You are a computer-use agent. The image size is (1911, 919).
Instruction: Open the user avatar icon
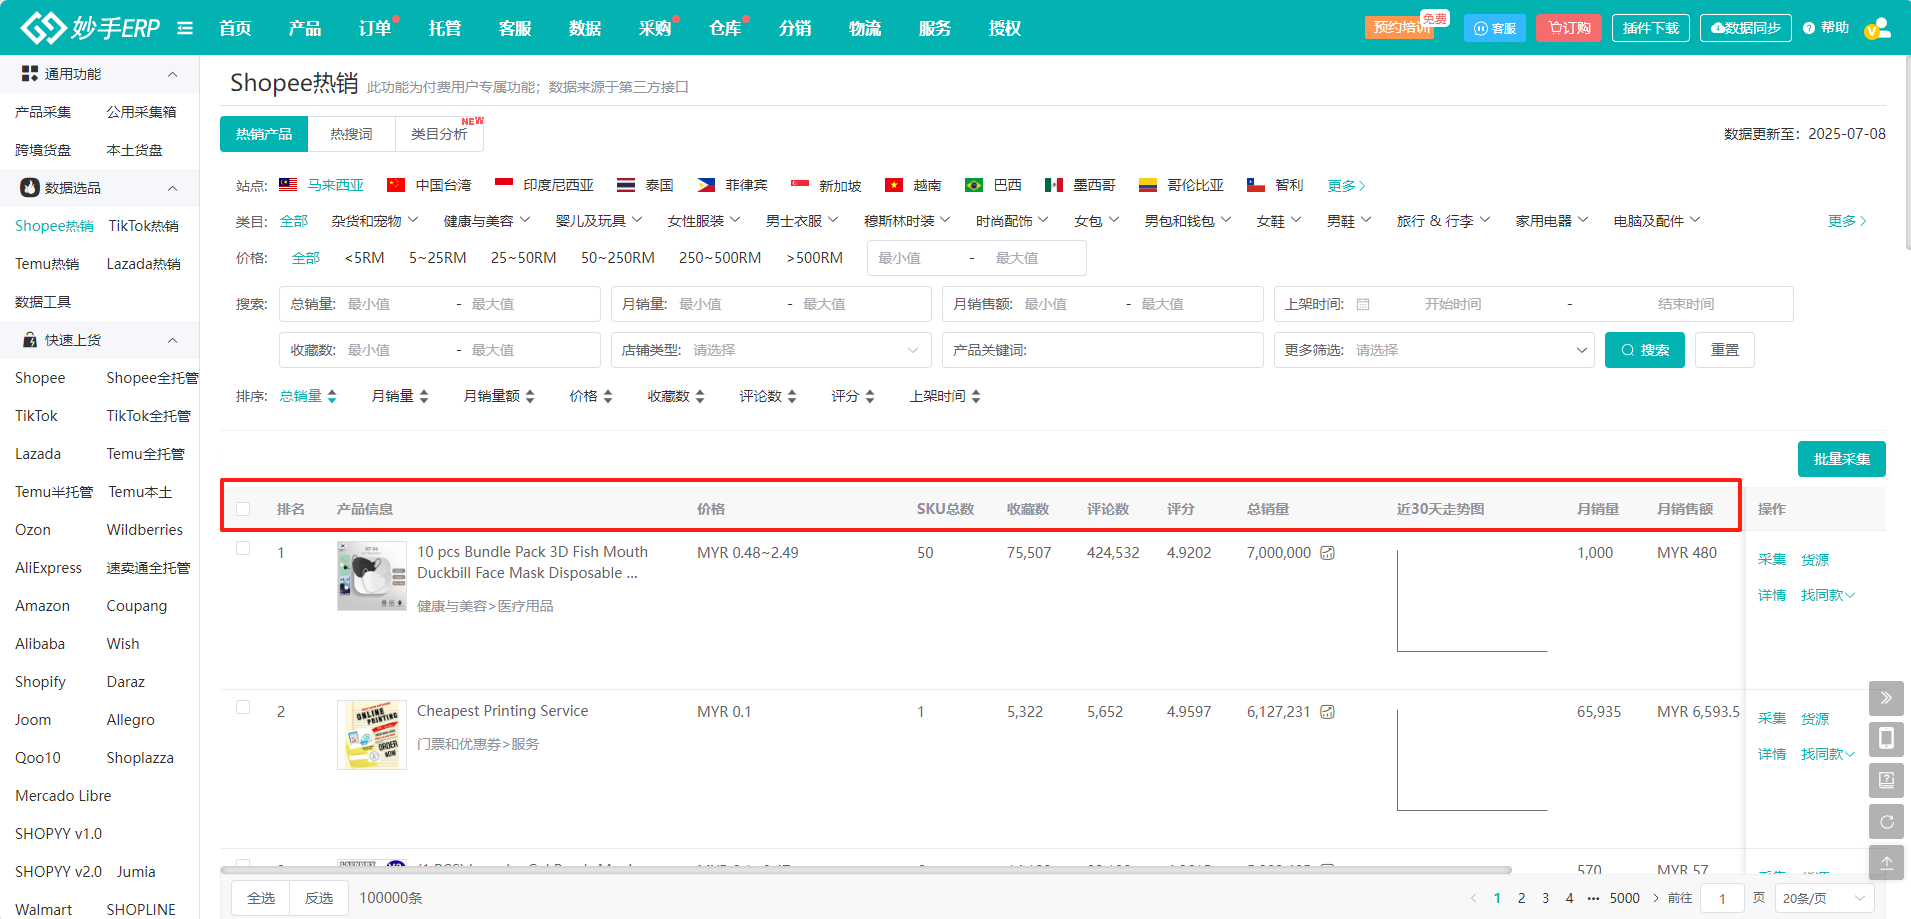tap(1877, 28)
